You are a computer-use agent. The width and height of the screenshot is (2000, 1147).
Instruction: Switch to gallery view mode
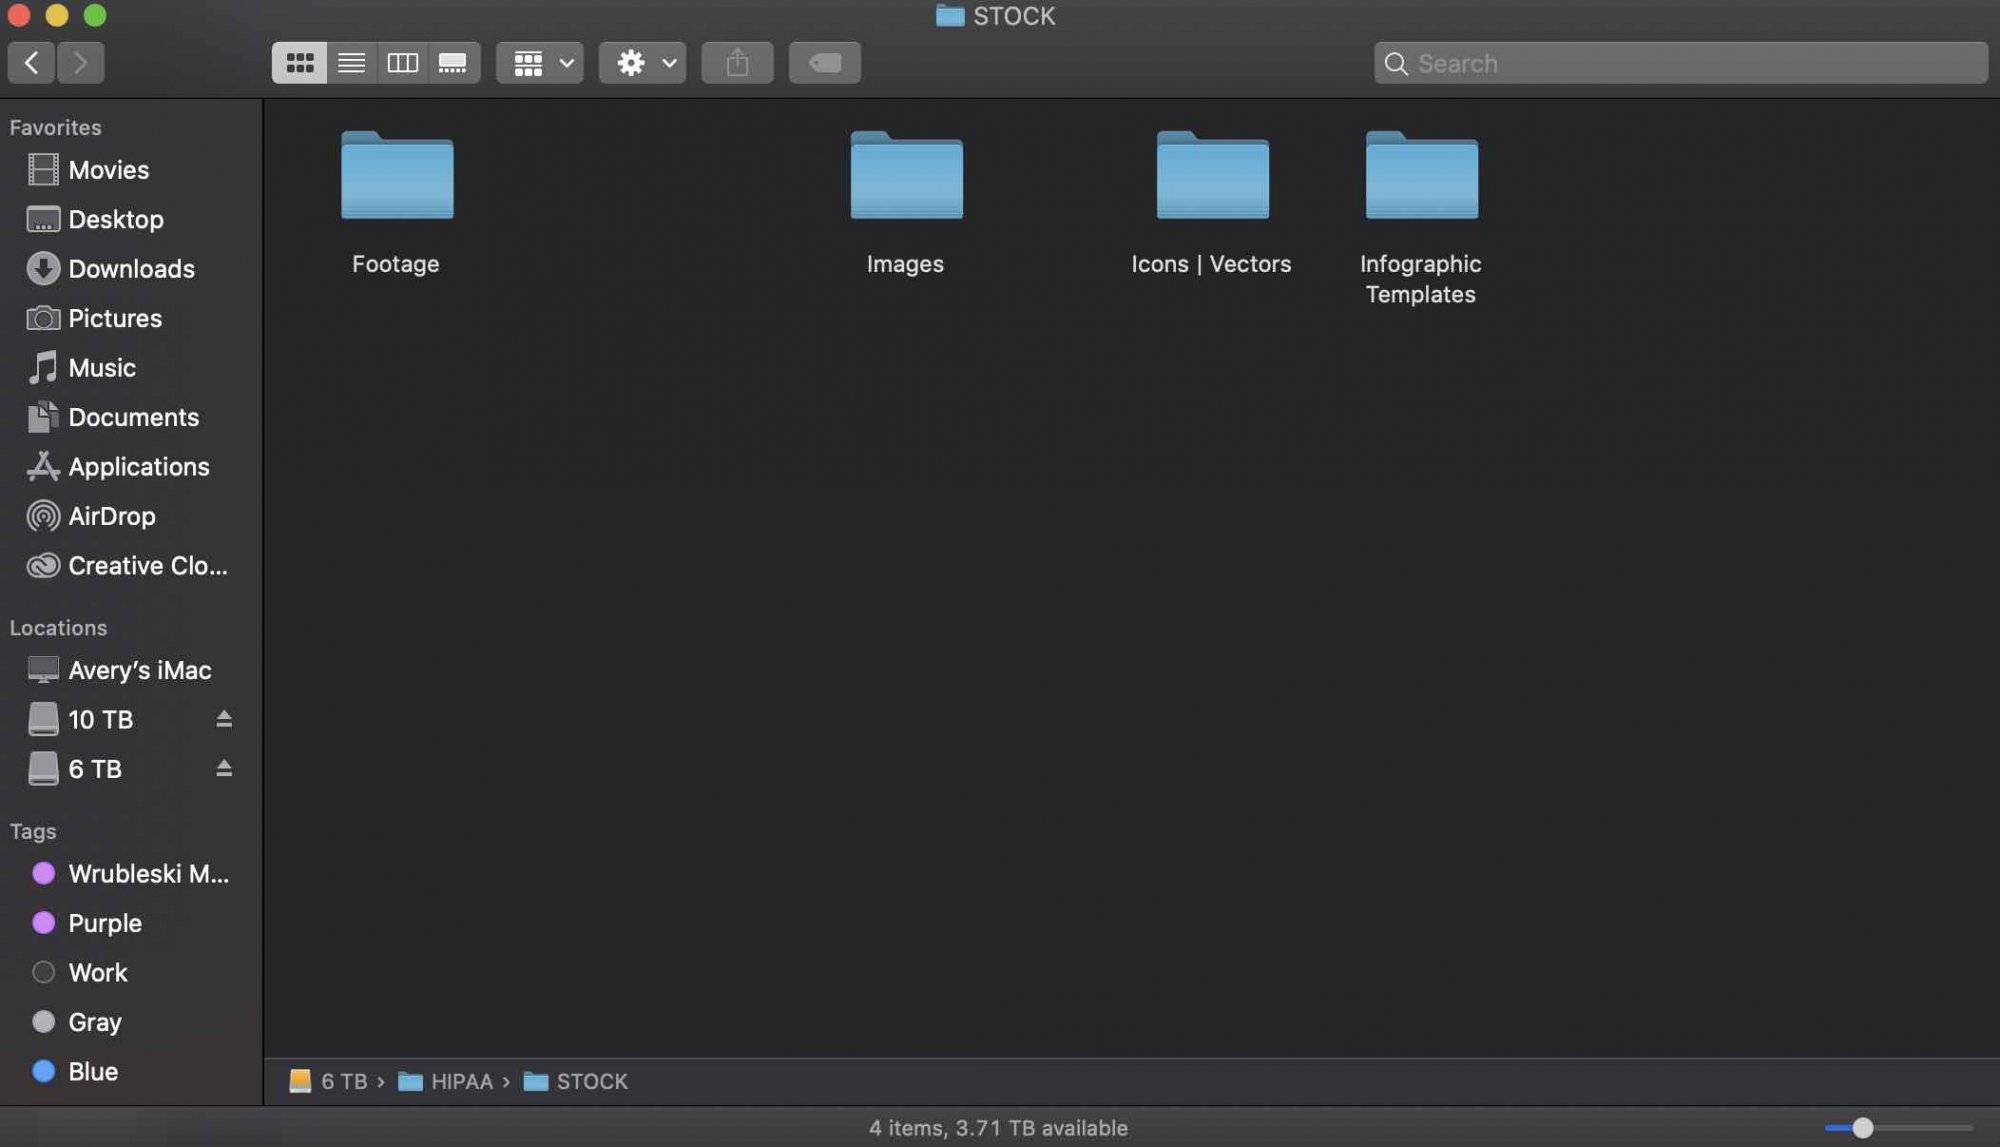point(453,63)
